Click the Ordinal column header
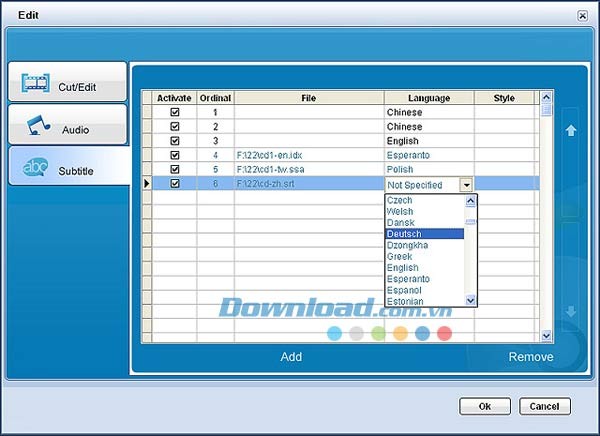600x436 pixels. (215, 98)
